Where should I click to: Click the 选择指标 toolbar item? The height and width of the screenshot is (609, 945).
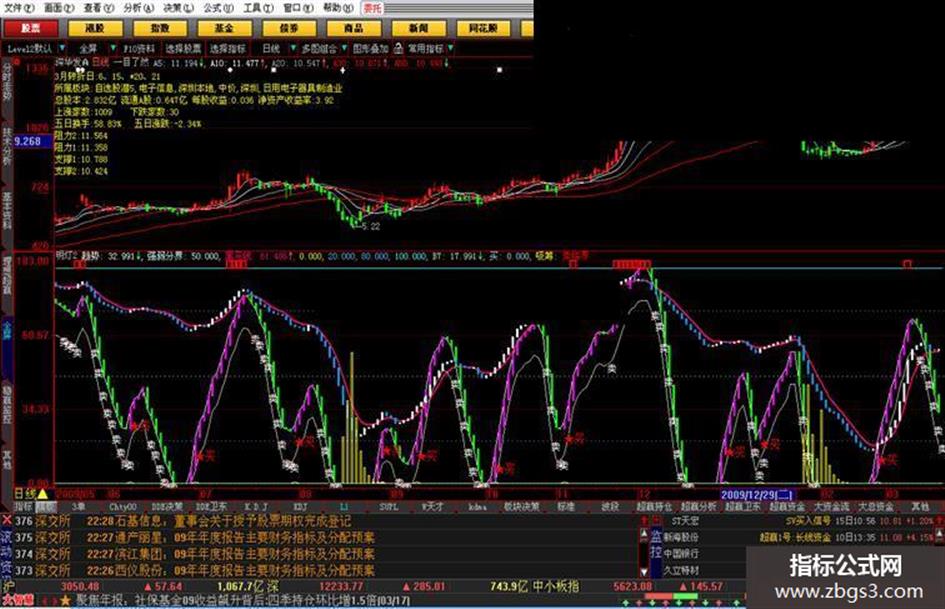(228, 48)
